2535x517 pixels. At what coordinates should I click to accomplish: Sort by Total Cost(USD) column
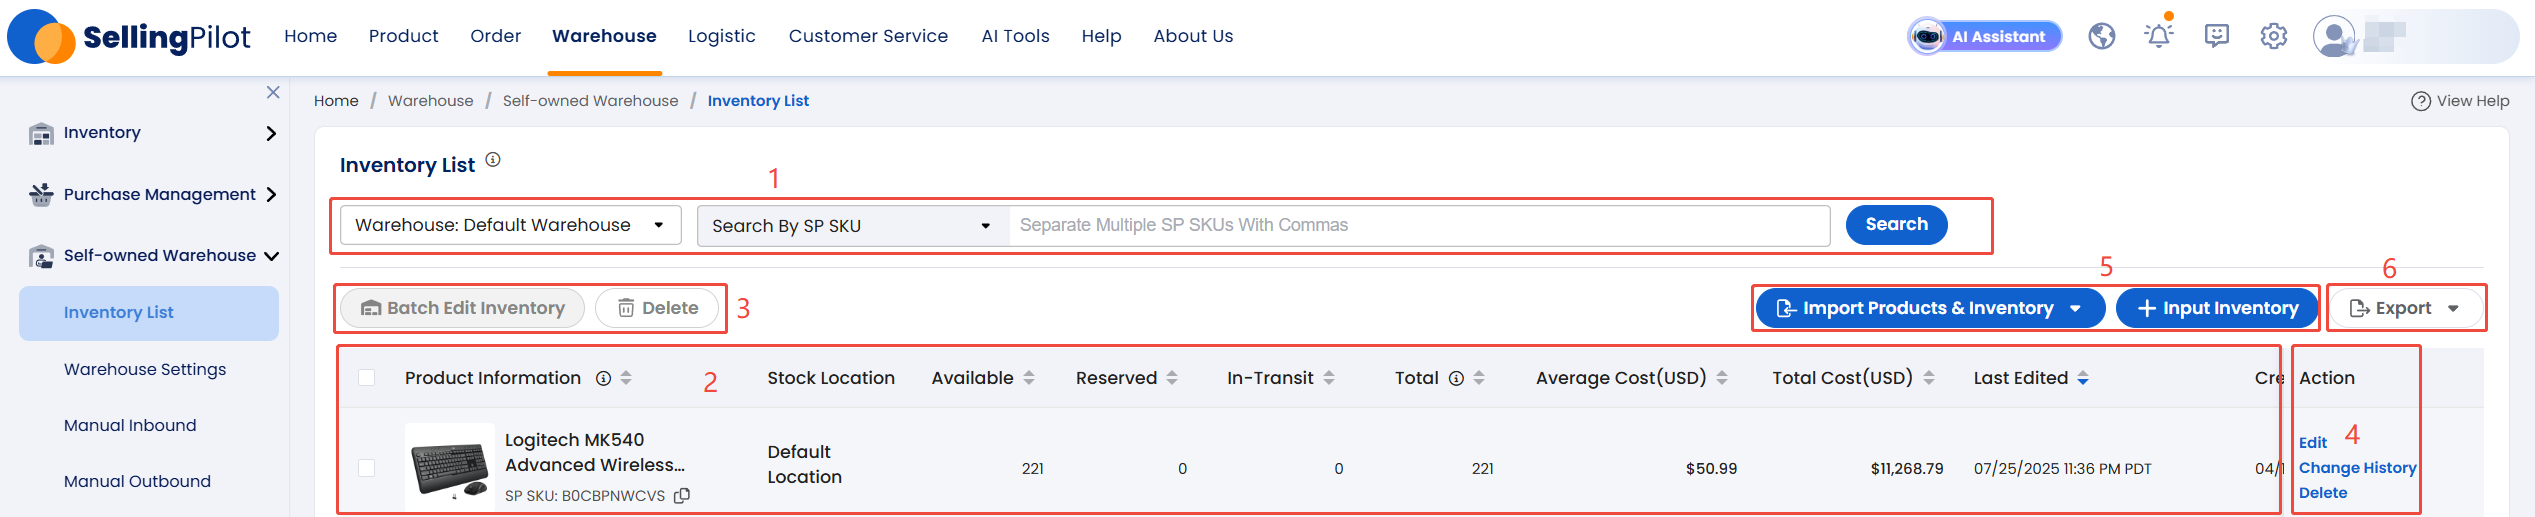(x=1929, y=378)
